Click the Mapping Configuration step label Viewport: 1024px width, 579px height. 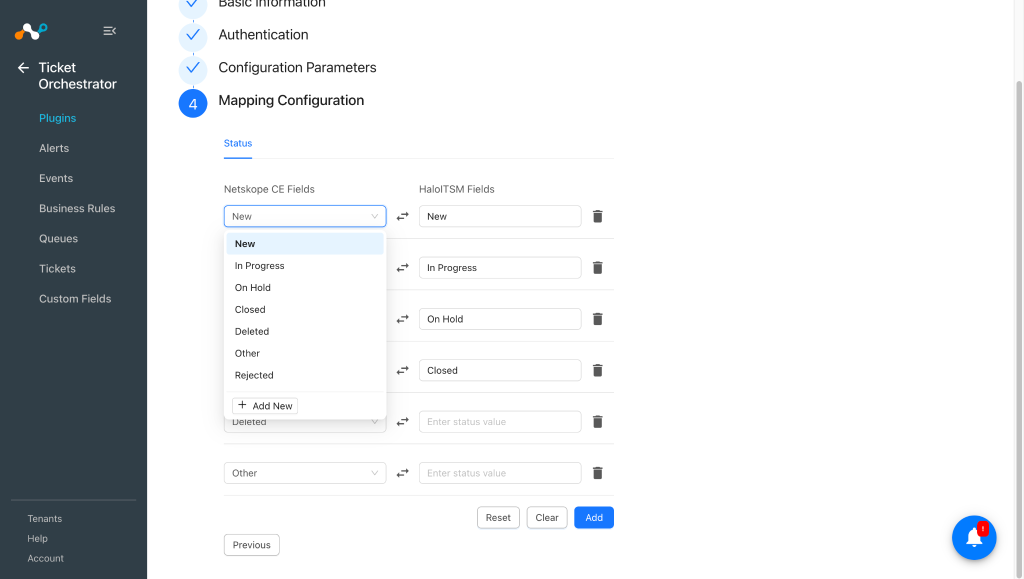(x=291, y=101)
